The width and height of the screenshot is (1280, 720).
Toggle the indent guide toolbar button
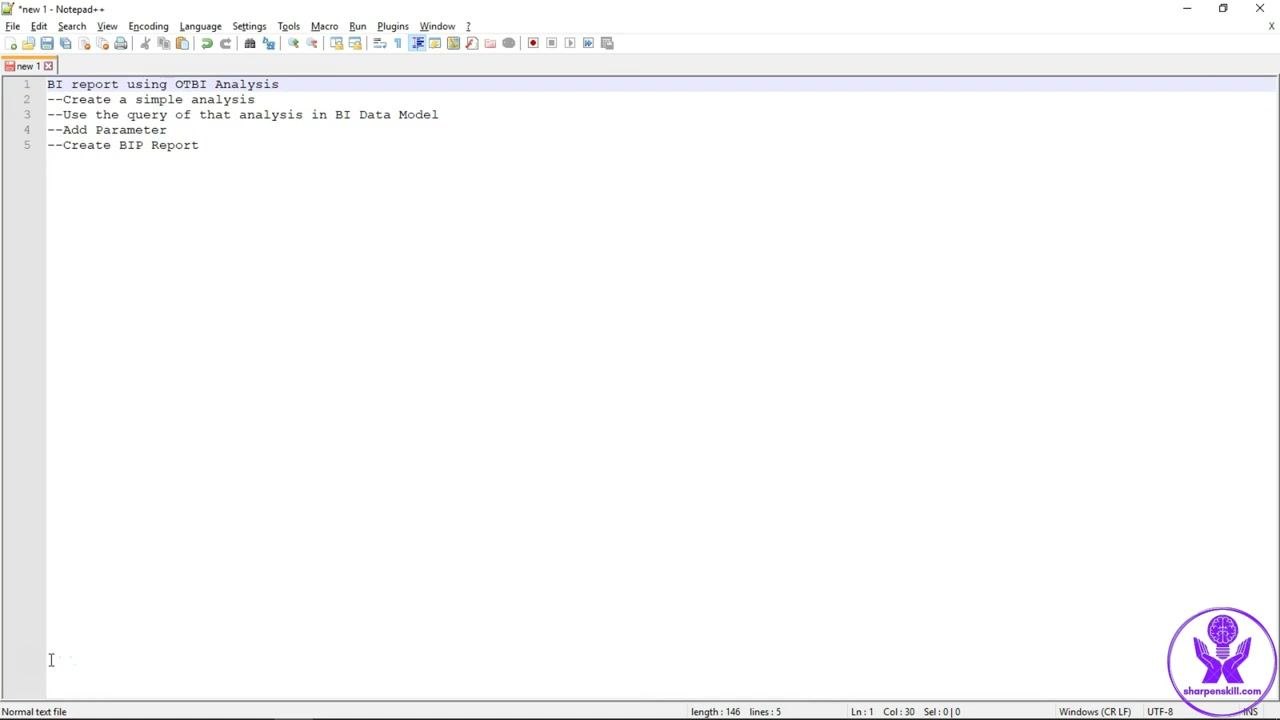417,43
